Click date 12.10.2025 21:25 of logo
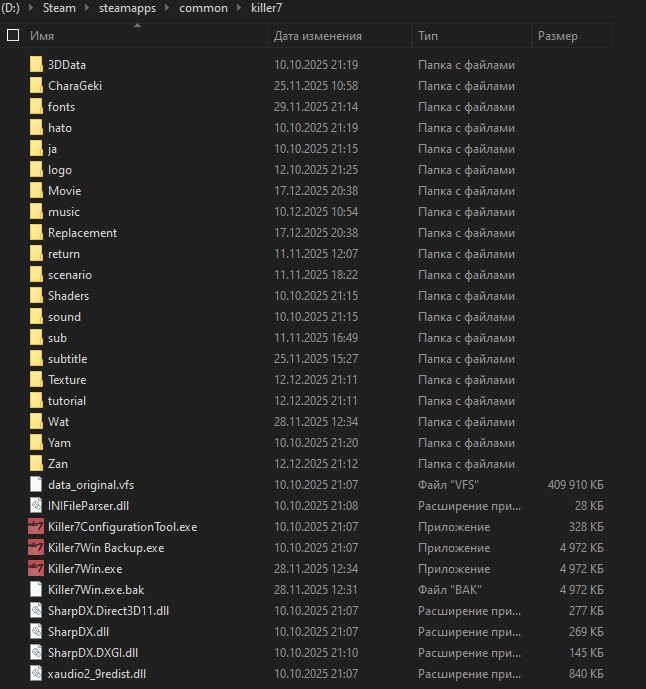This screenshot has height=689, width=646. 316,170
